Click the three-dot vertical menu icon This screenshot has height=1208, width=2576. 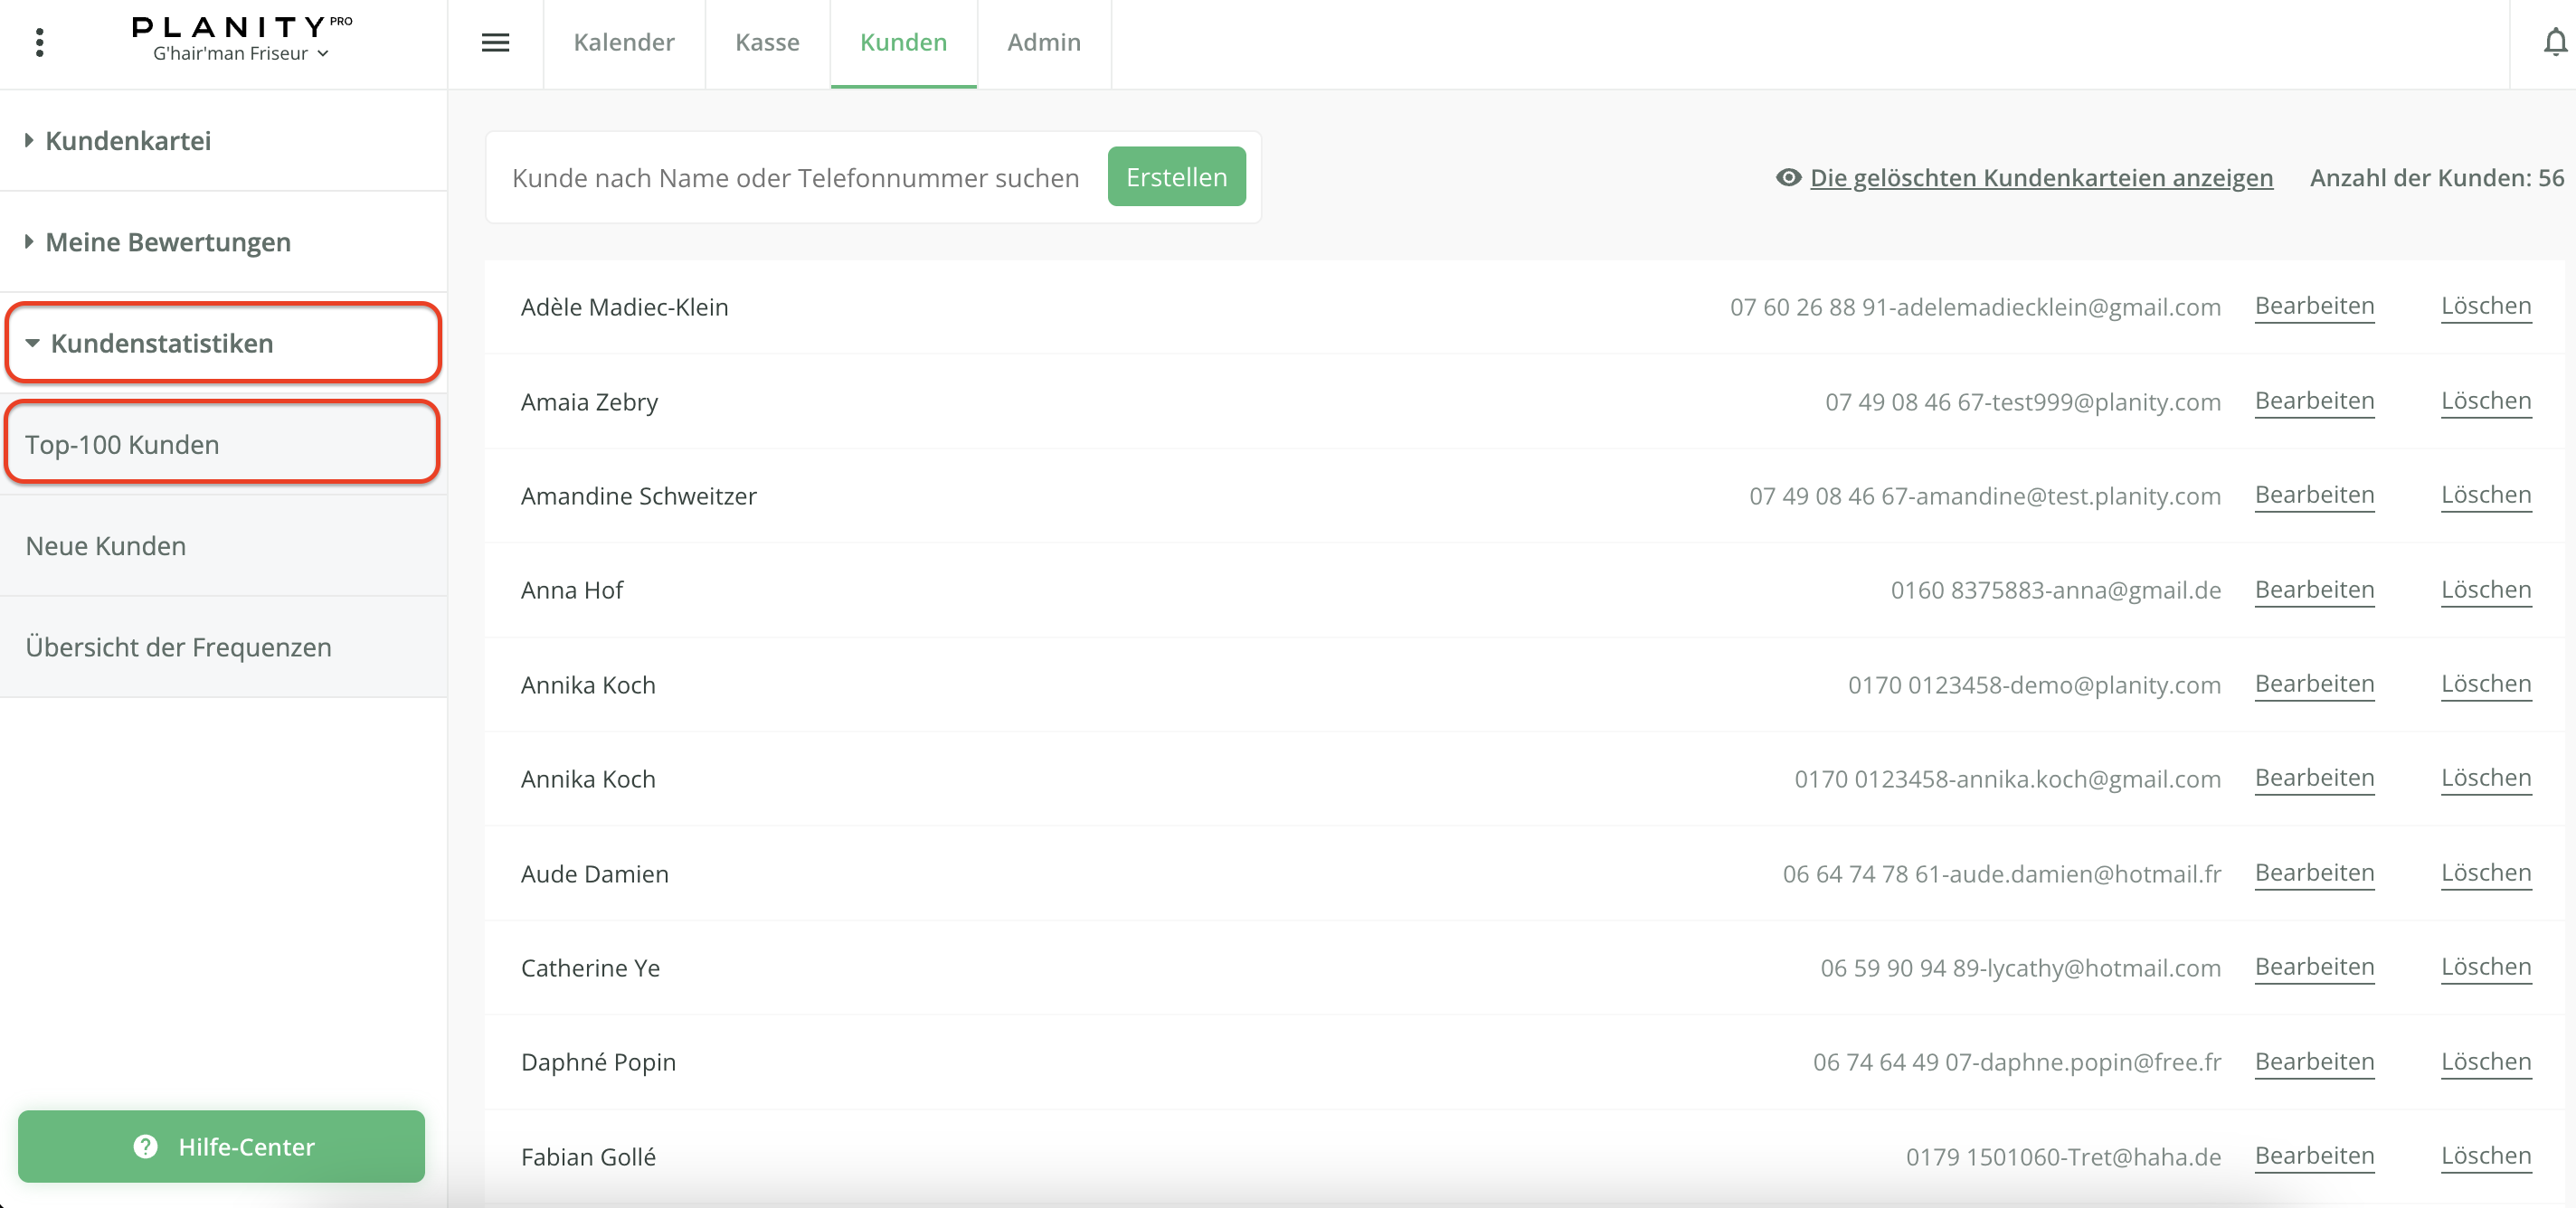(x=40, y=42)
